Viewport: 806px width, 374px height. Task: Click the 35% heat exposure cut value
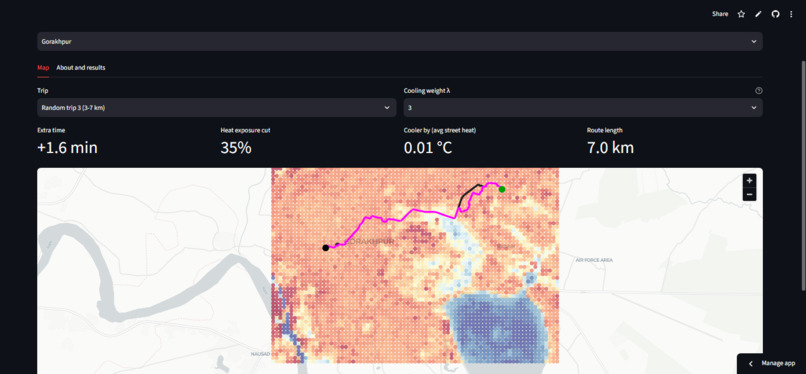point(236,148)
